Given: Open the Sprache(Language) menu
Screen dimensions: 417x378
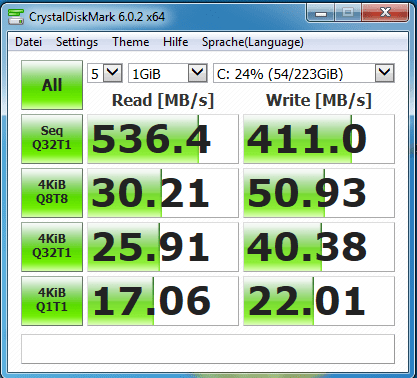Looking at the screenshot, I should tap(253, 42).
